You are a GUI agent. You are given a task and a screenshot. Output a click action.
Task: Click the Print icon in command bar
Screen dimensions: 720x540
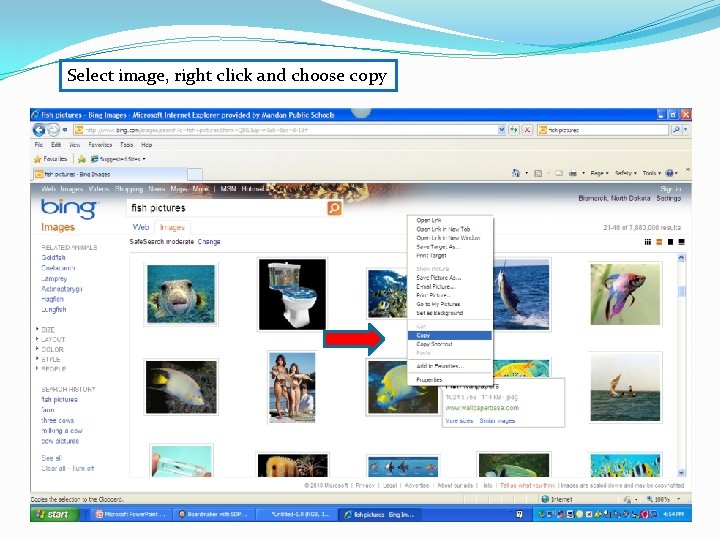pyautogui.click(x=573, y=173)
